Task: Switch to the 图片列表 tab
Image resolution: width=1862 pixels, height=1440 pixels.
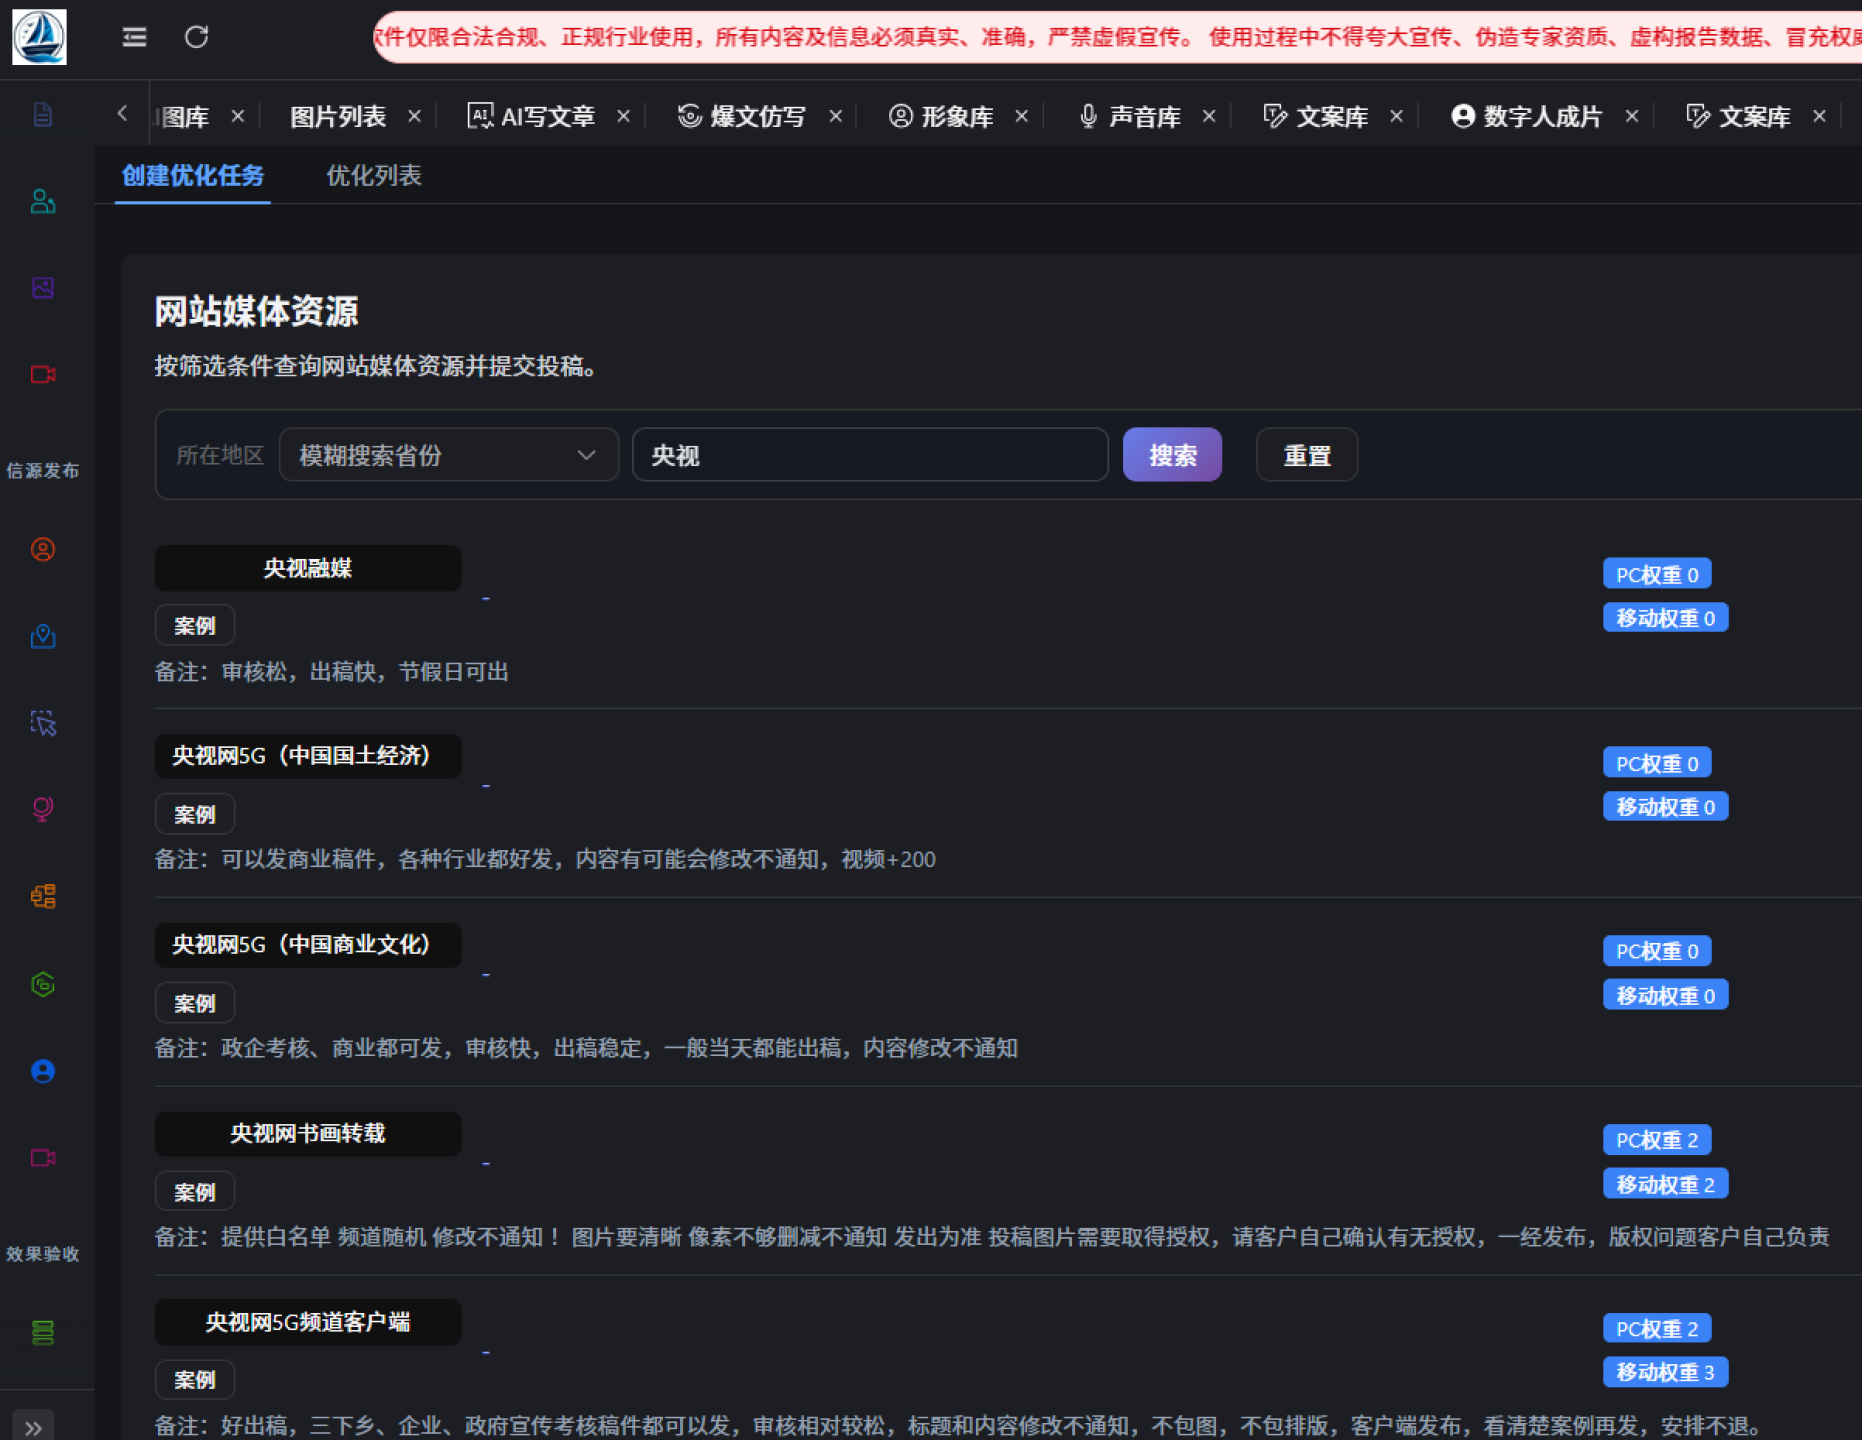Action: (338, 116)
